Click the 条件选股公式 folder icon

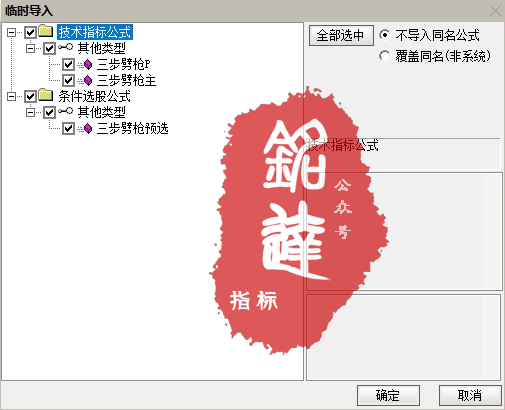click(46, 96)
